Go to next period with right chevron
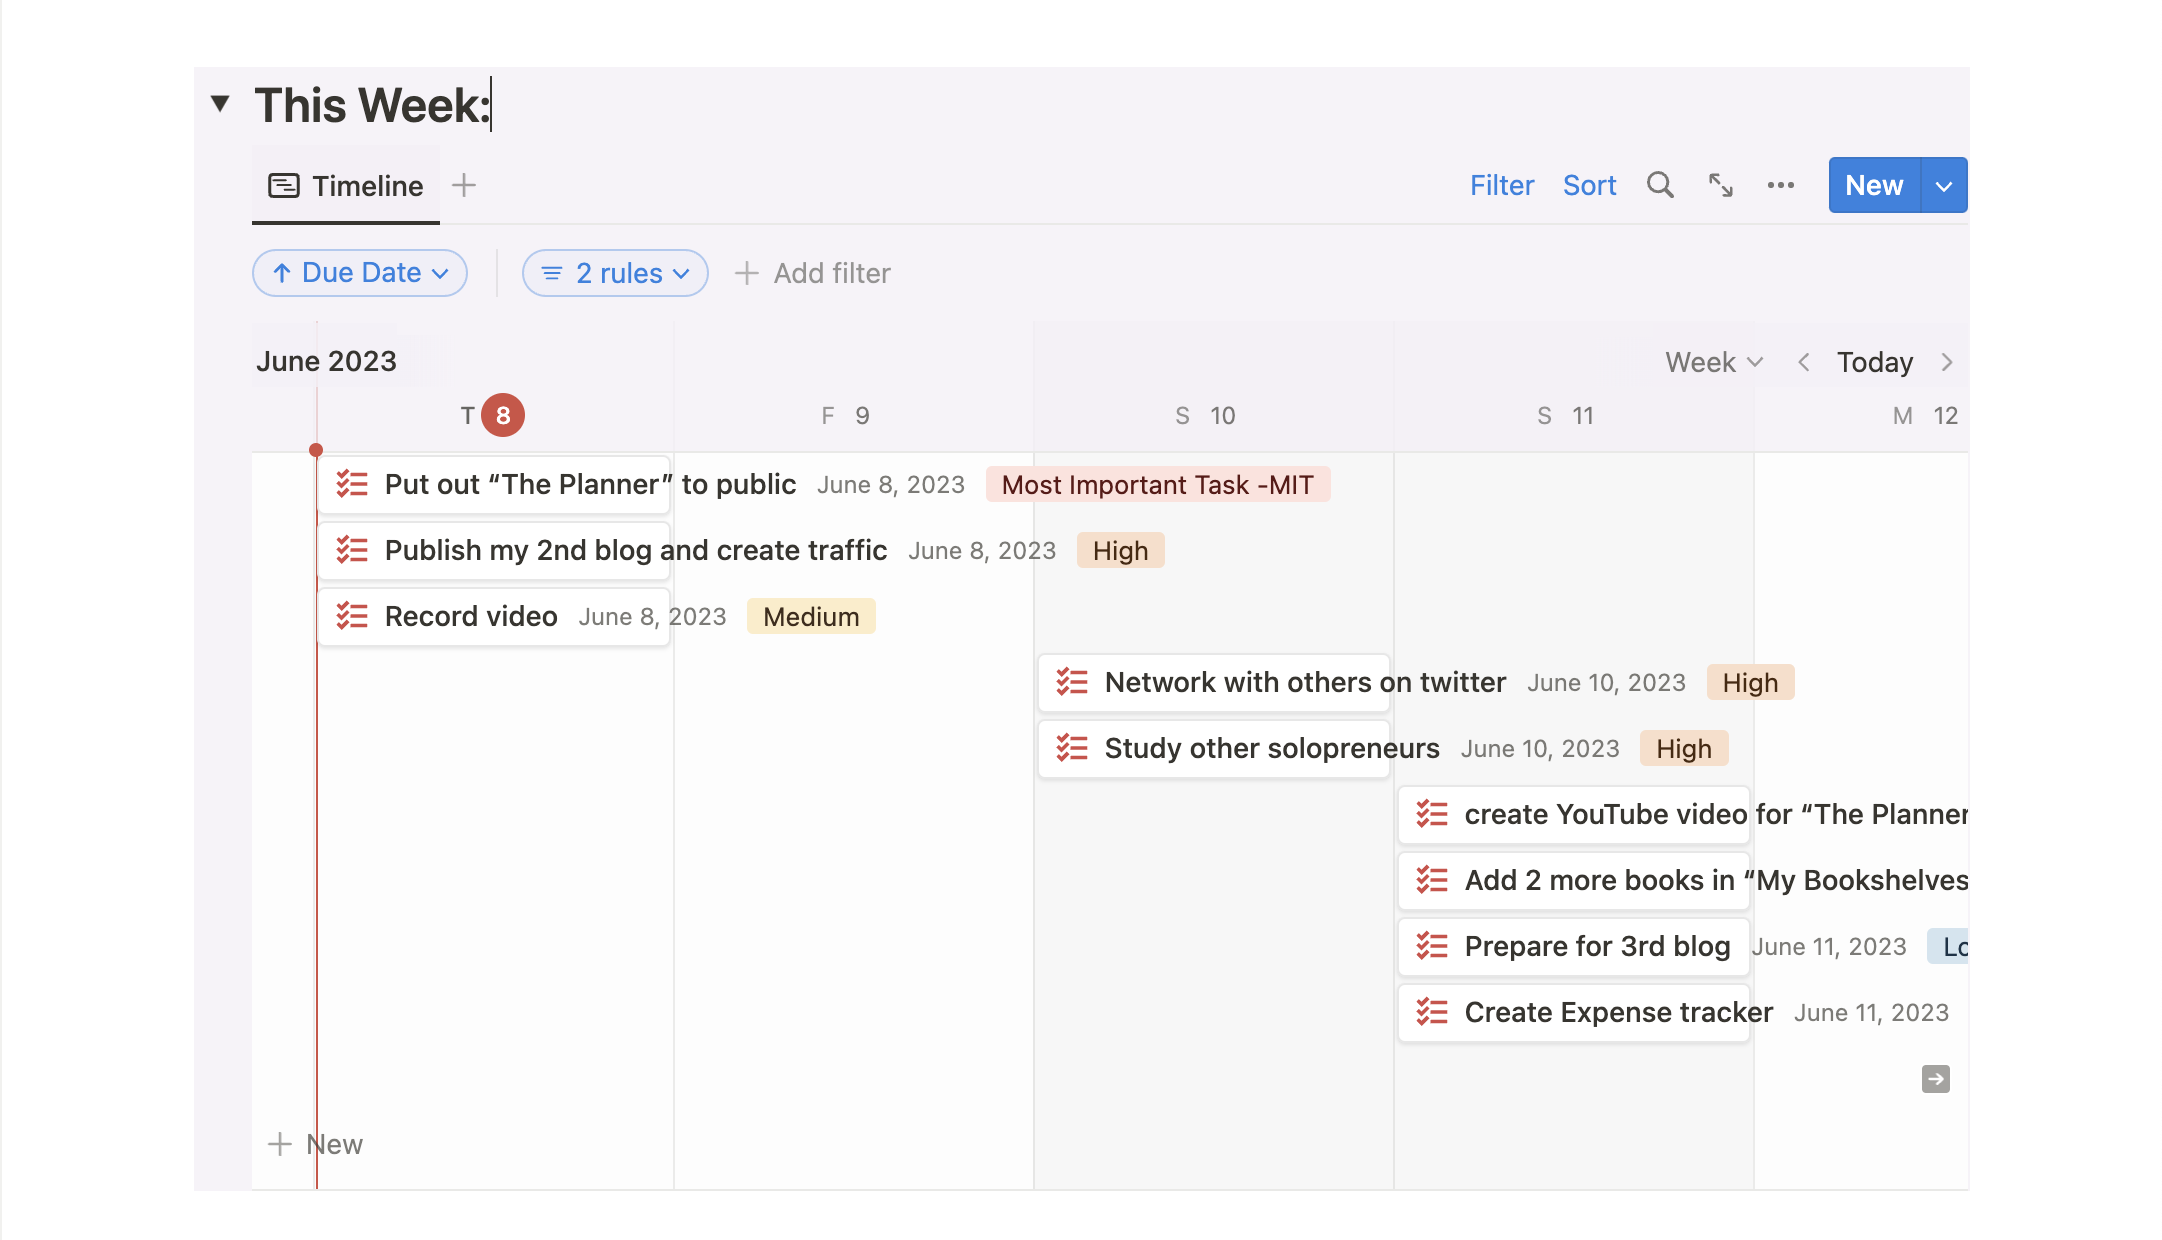 pyautogui.click(x=1947, y=362)
